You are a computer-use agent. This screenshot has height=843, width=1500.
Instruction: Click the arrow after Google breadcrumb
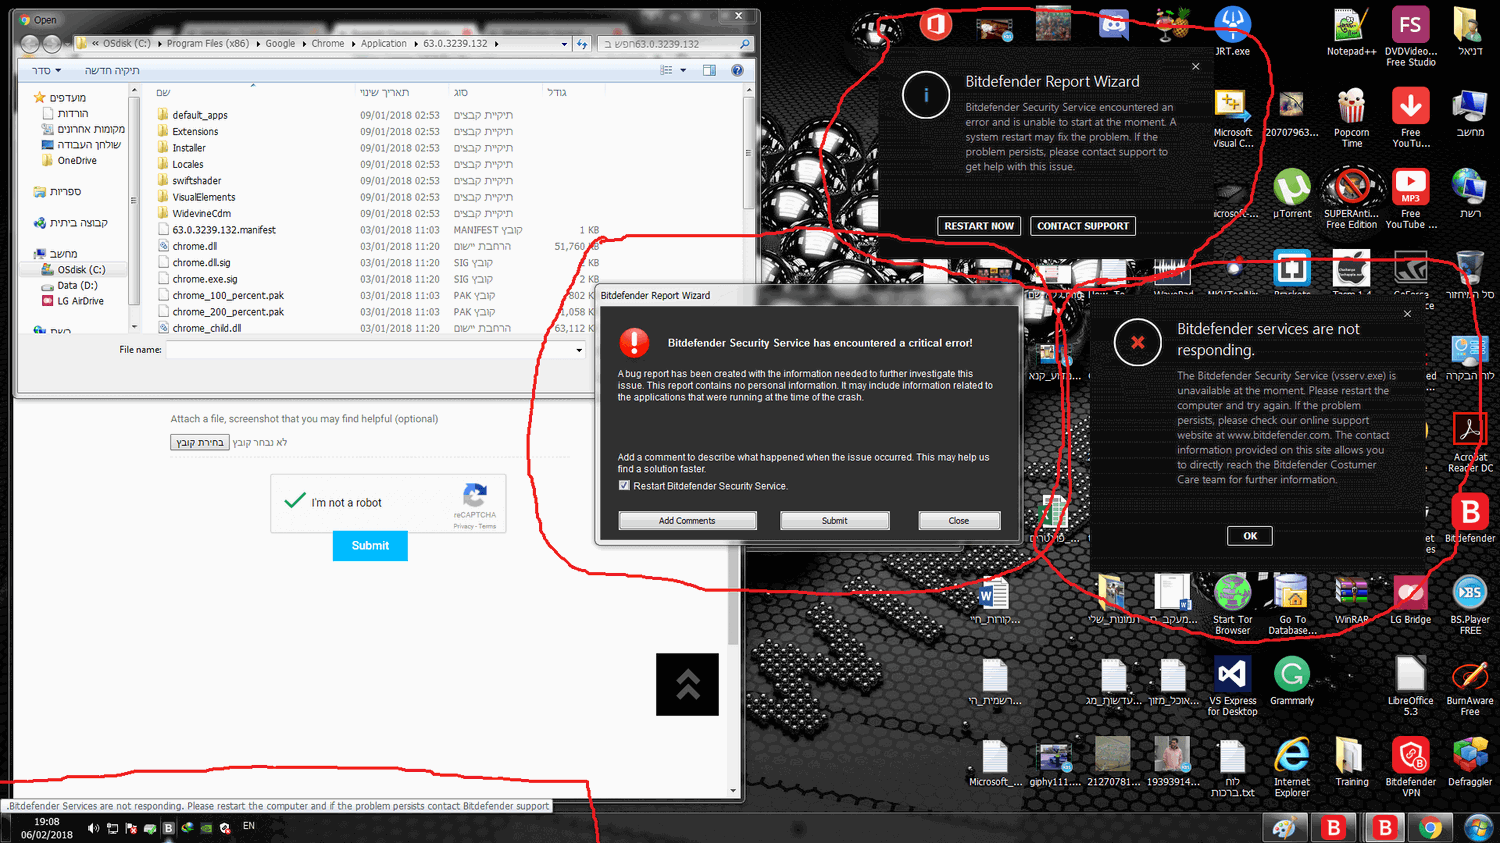tap(303, 44)
